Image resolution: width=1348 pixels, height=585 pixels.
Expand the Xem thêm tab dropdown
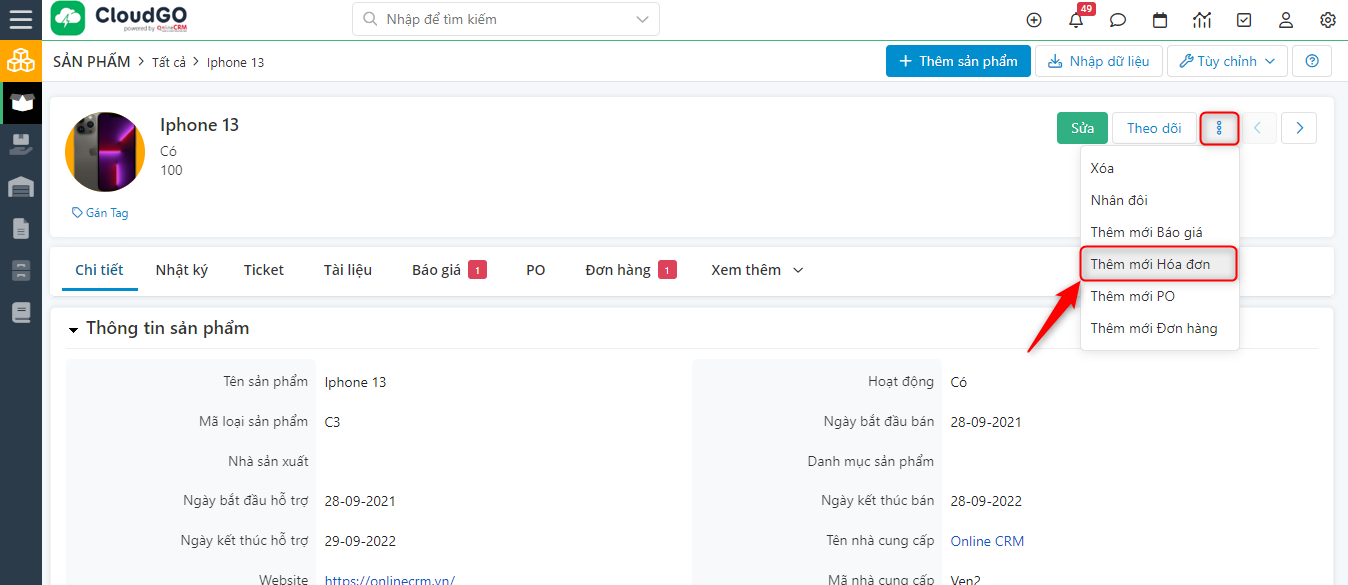(x=757, y=270)
